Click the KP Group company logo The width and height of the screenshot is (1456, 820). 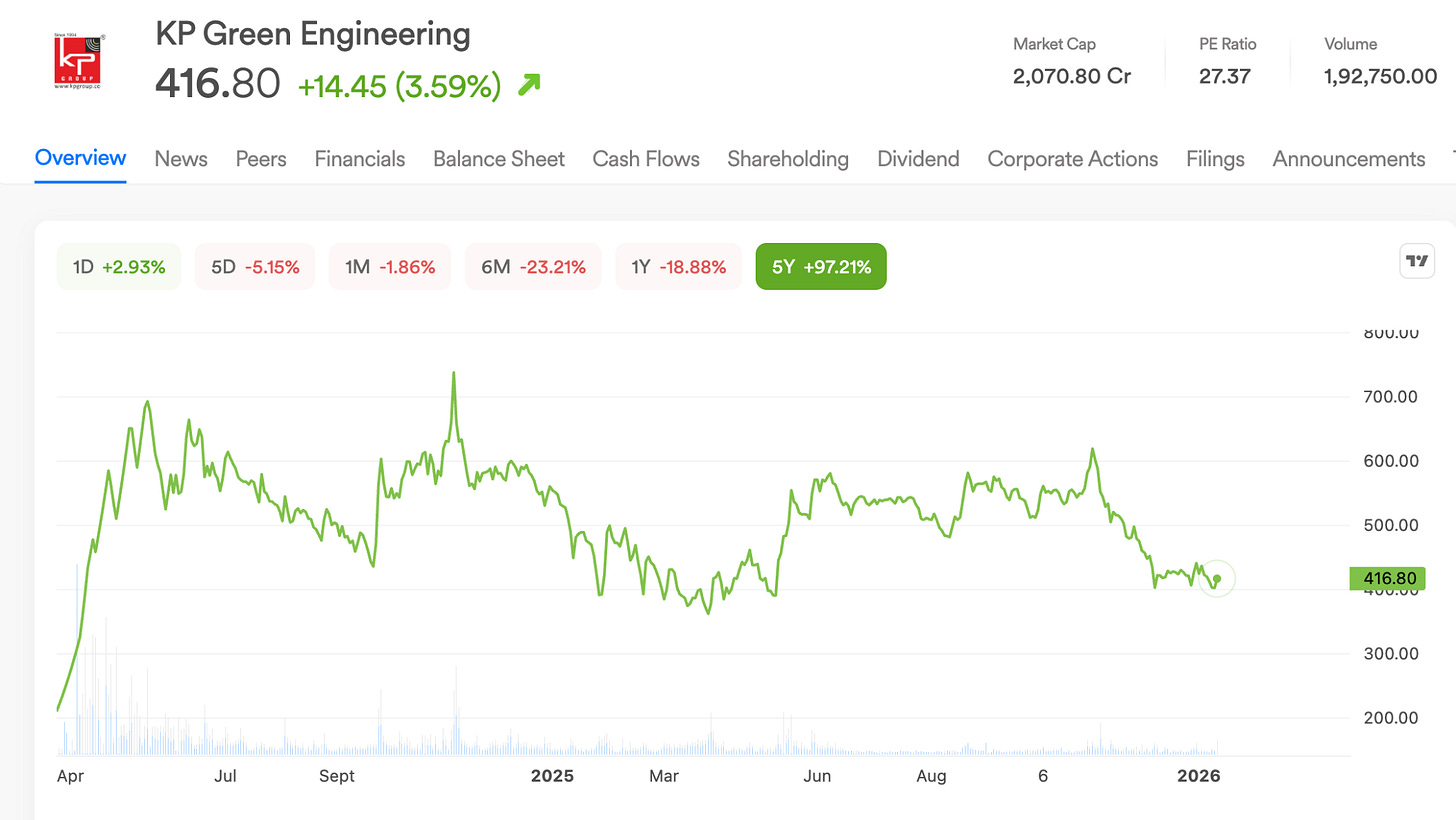coord(80,61)
